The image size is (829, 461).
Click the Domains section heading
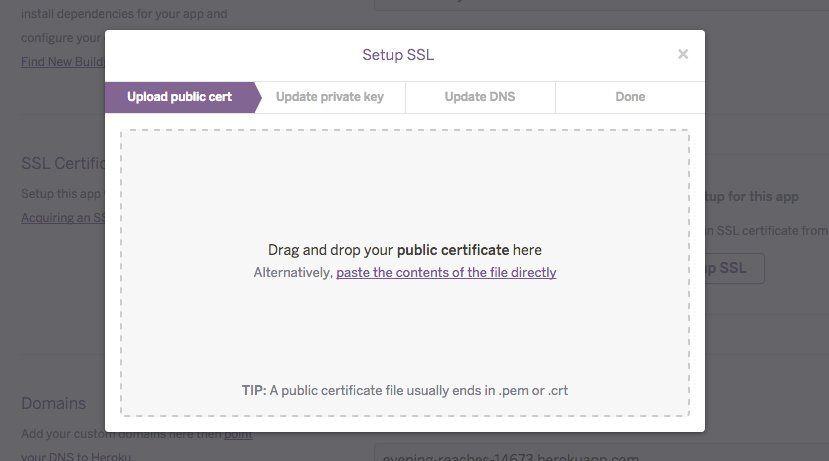click(53, 403)
